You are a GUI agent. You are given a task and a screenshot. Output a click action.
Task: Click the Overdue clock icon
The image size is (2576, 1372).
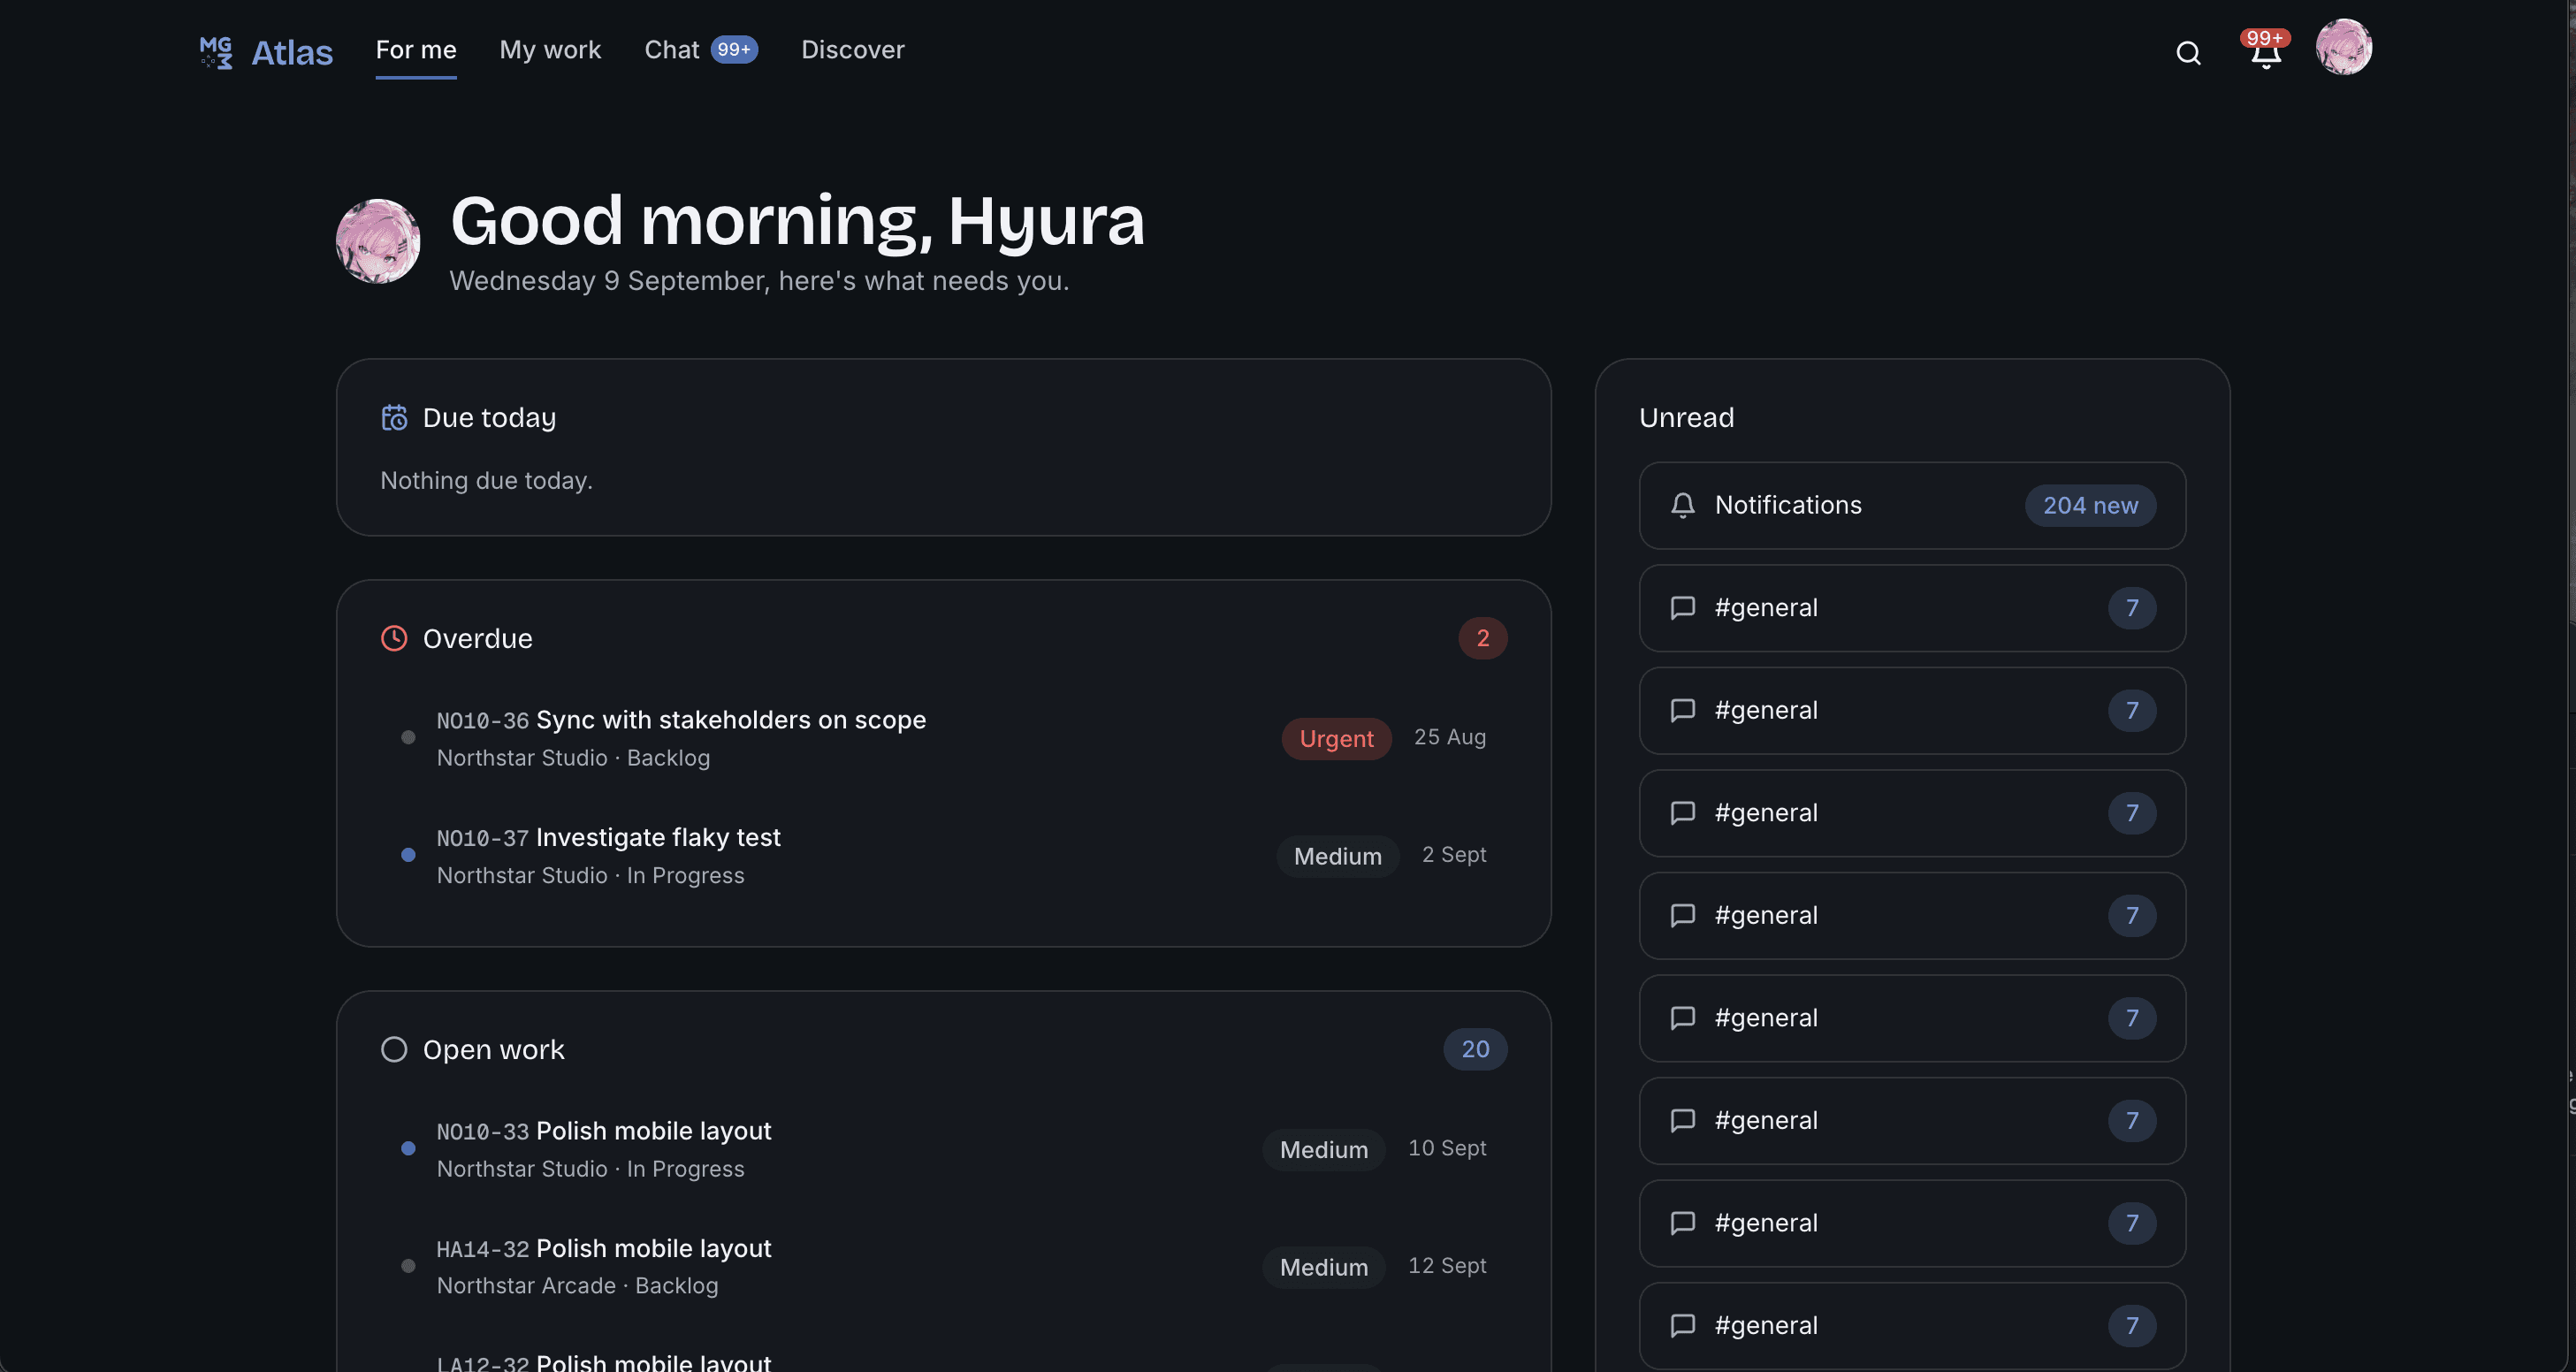[x=394, y=638]
